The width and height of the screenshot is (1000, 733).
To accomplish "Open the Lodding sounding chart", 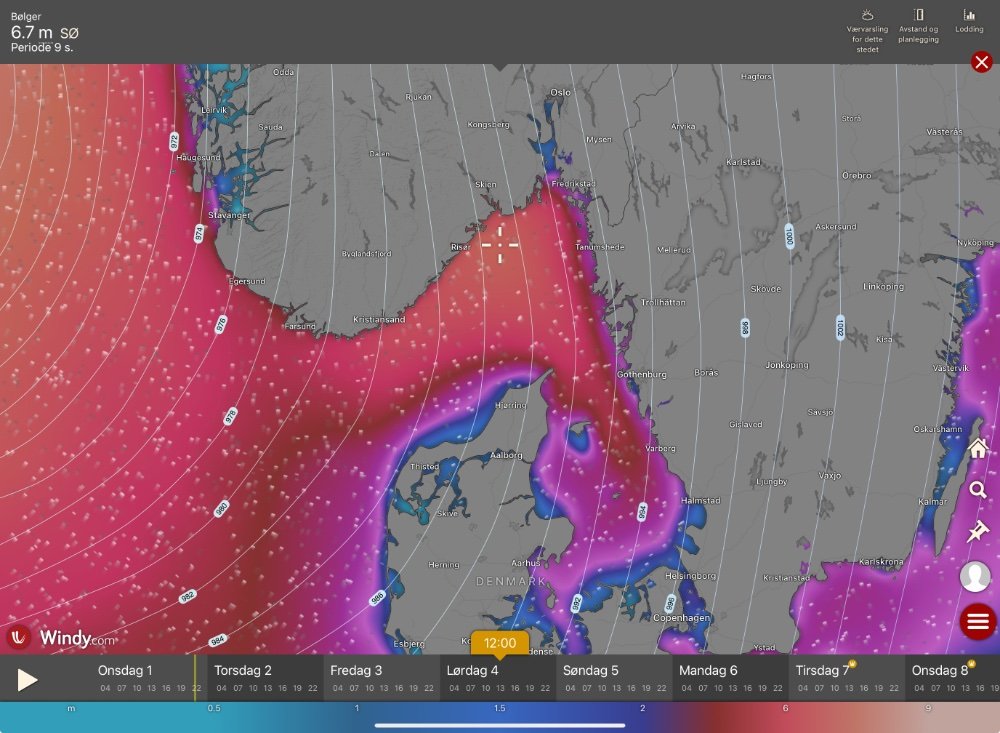I will [x=968, y=21].
